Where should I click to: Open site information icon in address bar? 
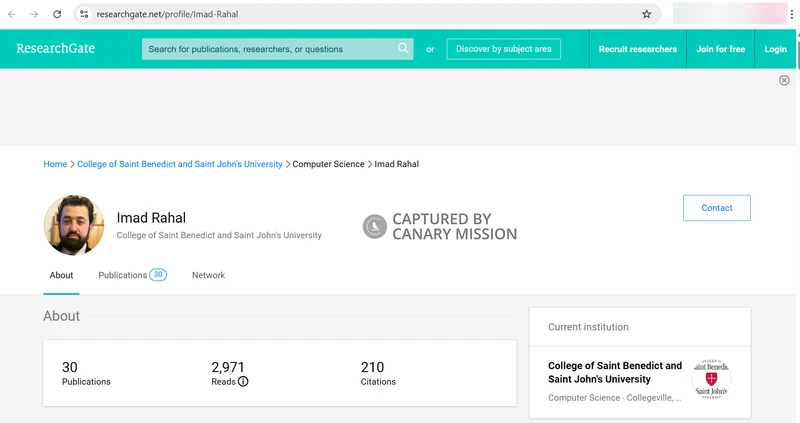click(x=85, y=14)
